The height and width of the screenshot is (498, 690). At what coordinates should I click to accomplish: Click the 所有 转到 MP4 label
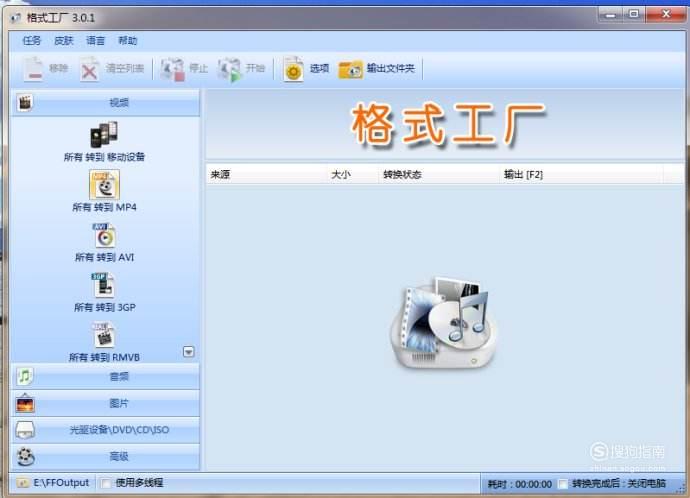pos(104,207)
